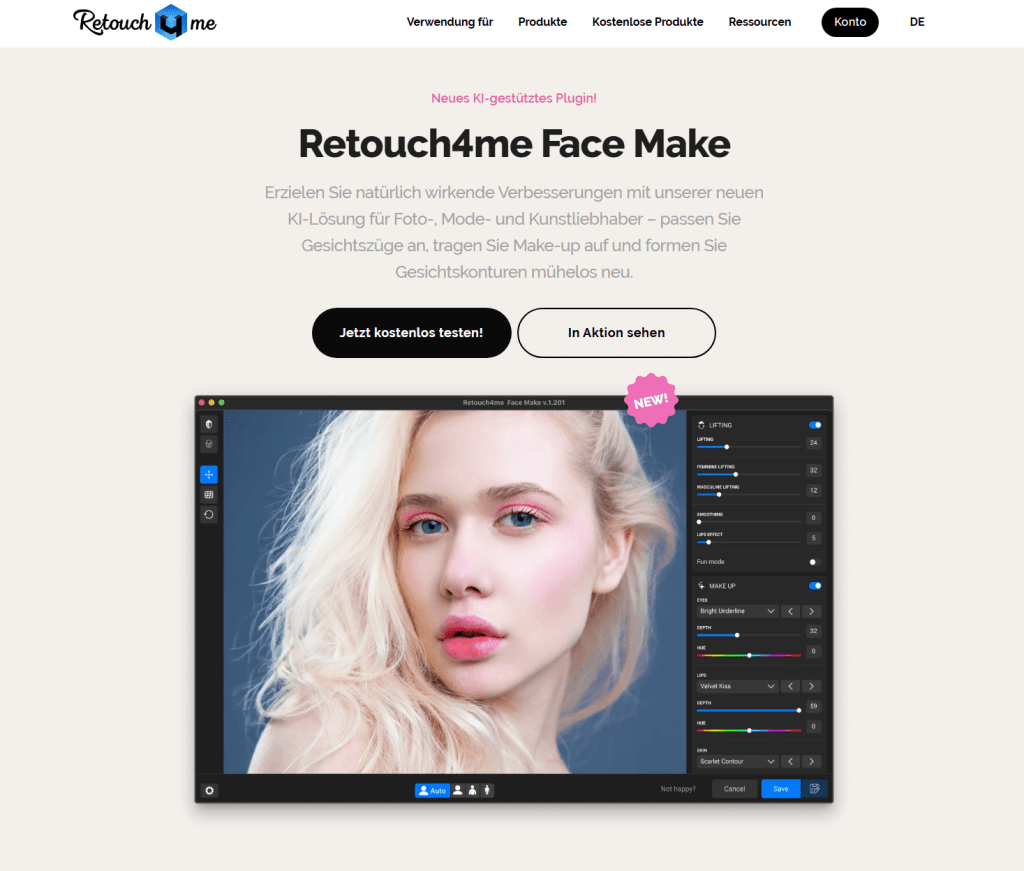
Task: Select the full-body person icon in bottom bar
Action: coord(487,790)
